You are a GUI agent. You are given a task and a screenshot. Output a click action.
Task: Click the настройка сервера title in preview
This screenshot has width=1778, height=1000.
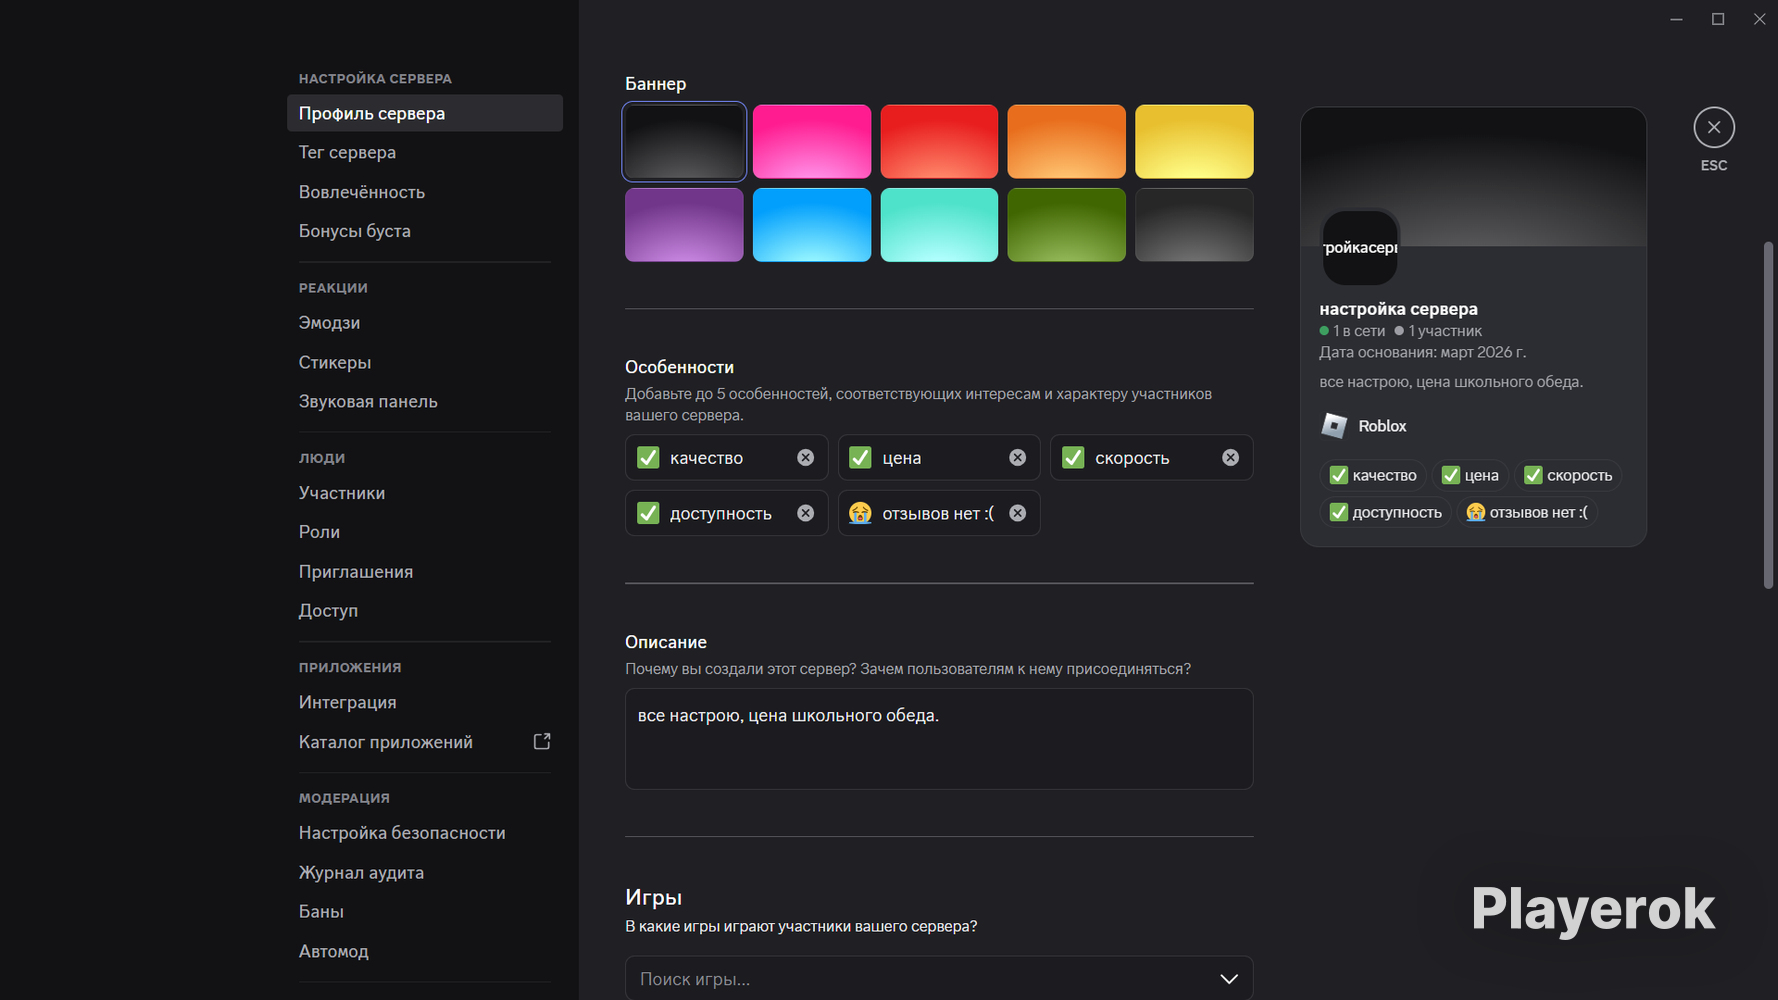click(x=1398, y=309)
